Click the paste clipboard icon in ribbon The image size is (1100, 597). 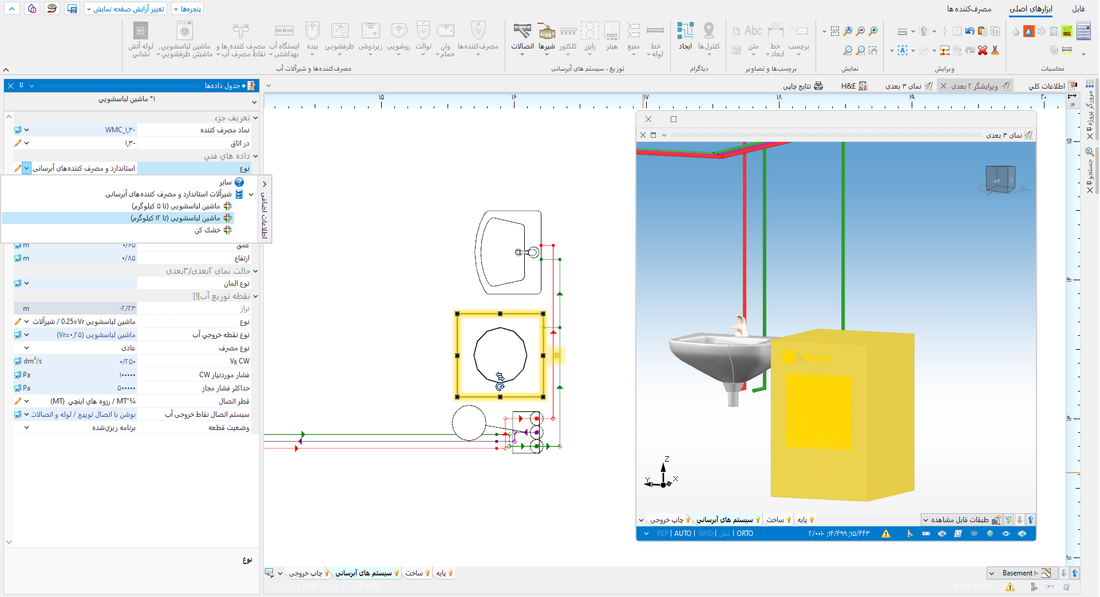(982, 32)
